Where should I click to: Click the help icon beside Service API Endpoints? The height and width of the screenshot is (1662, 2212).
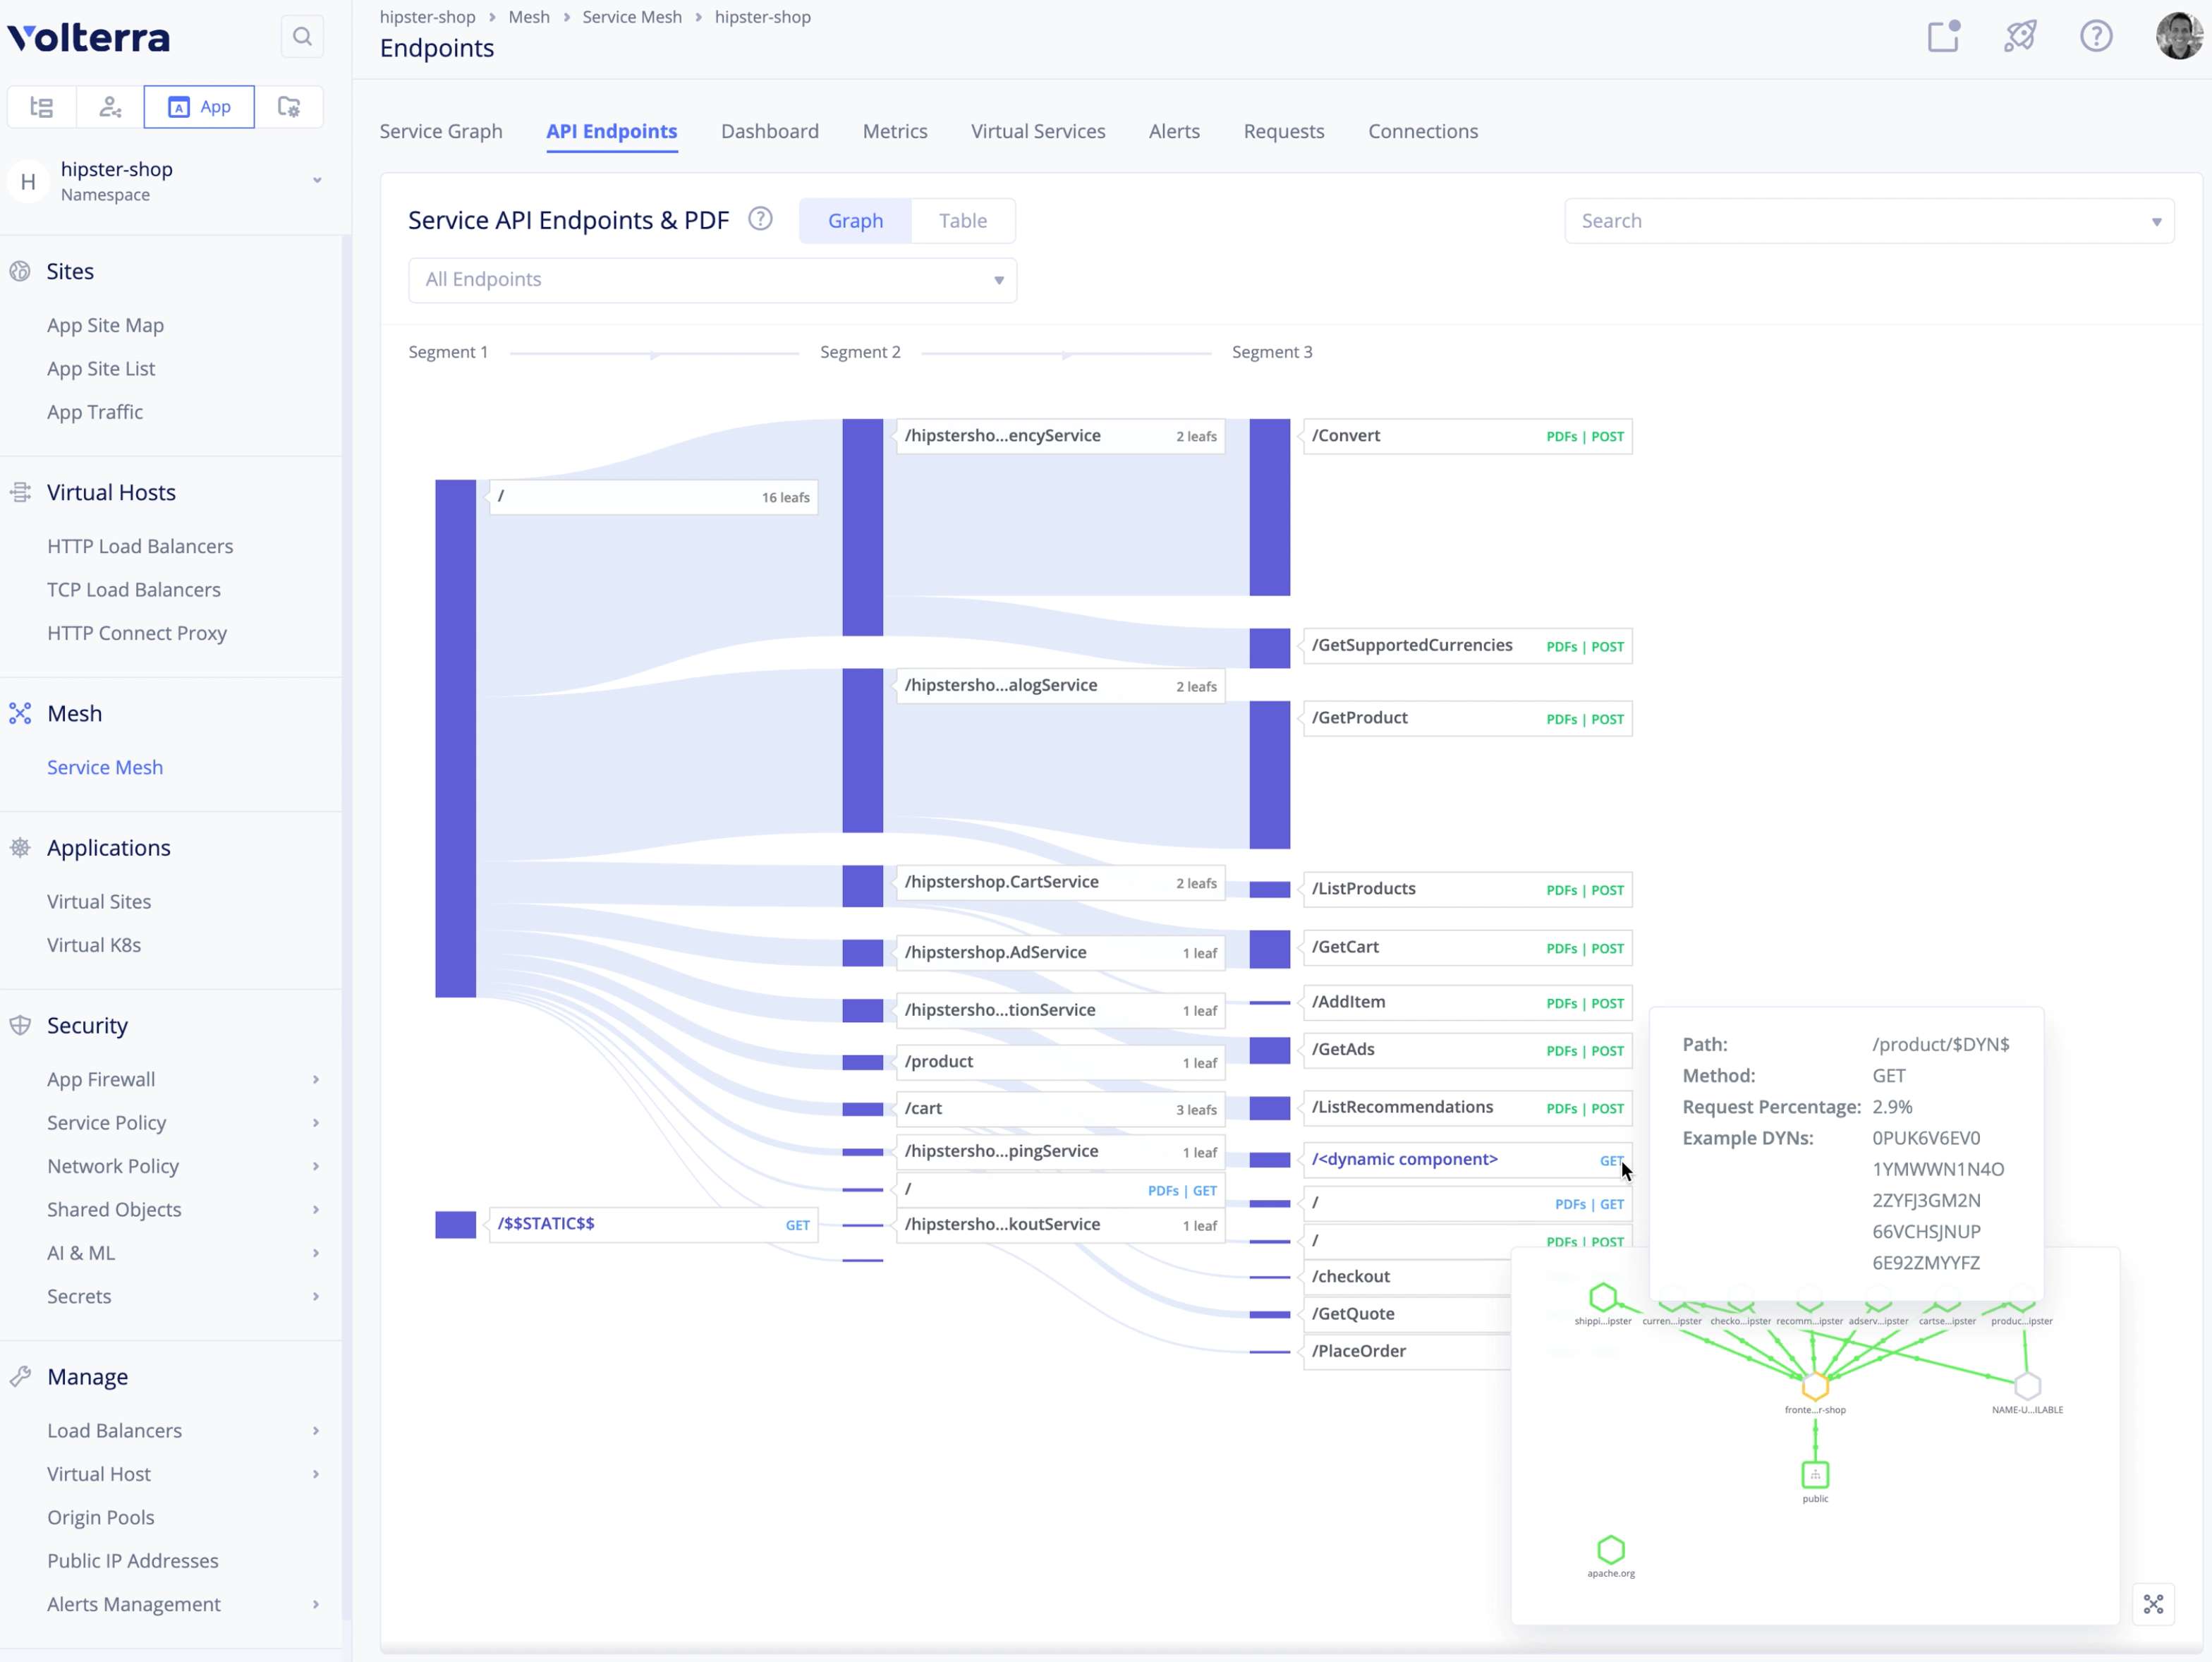point(760,219)
